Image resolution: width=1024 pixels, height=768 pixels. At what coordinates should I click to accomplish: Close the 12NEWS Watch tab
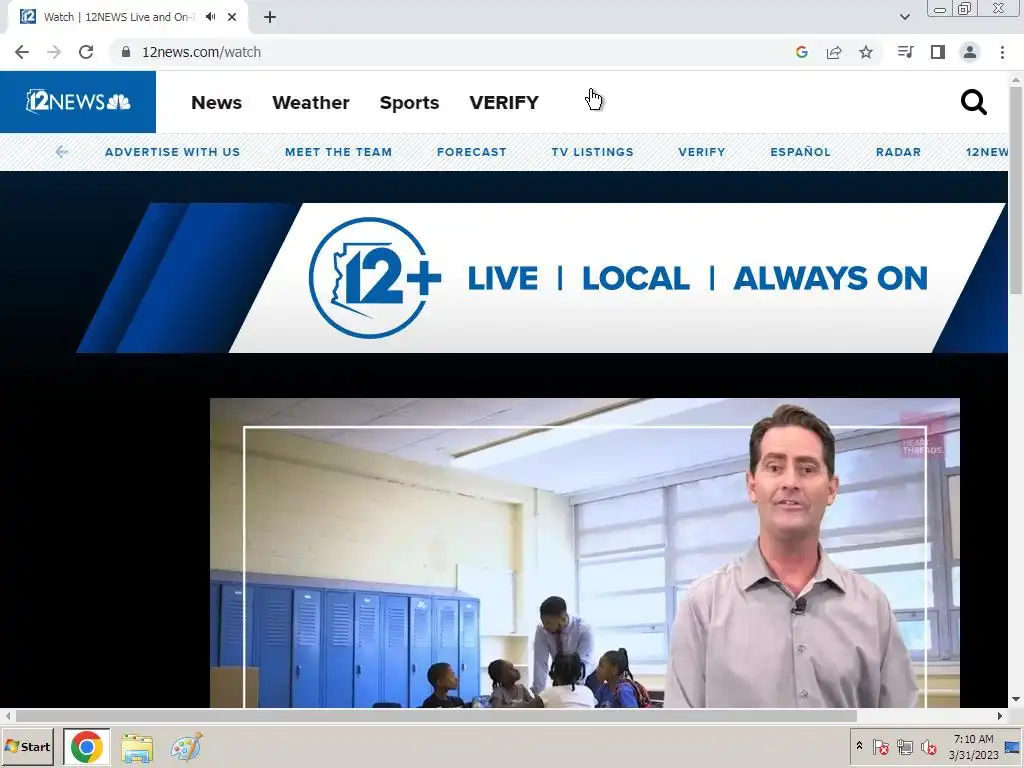pos(232,17)
